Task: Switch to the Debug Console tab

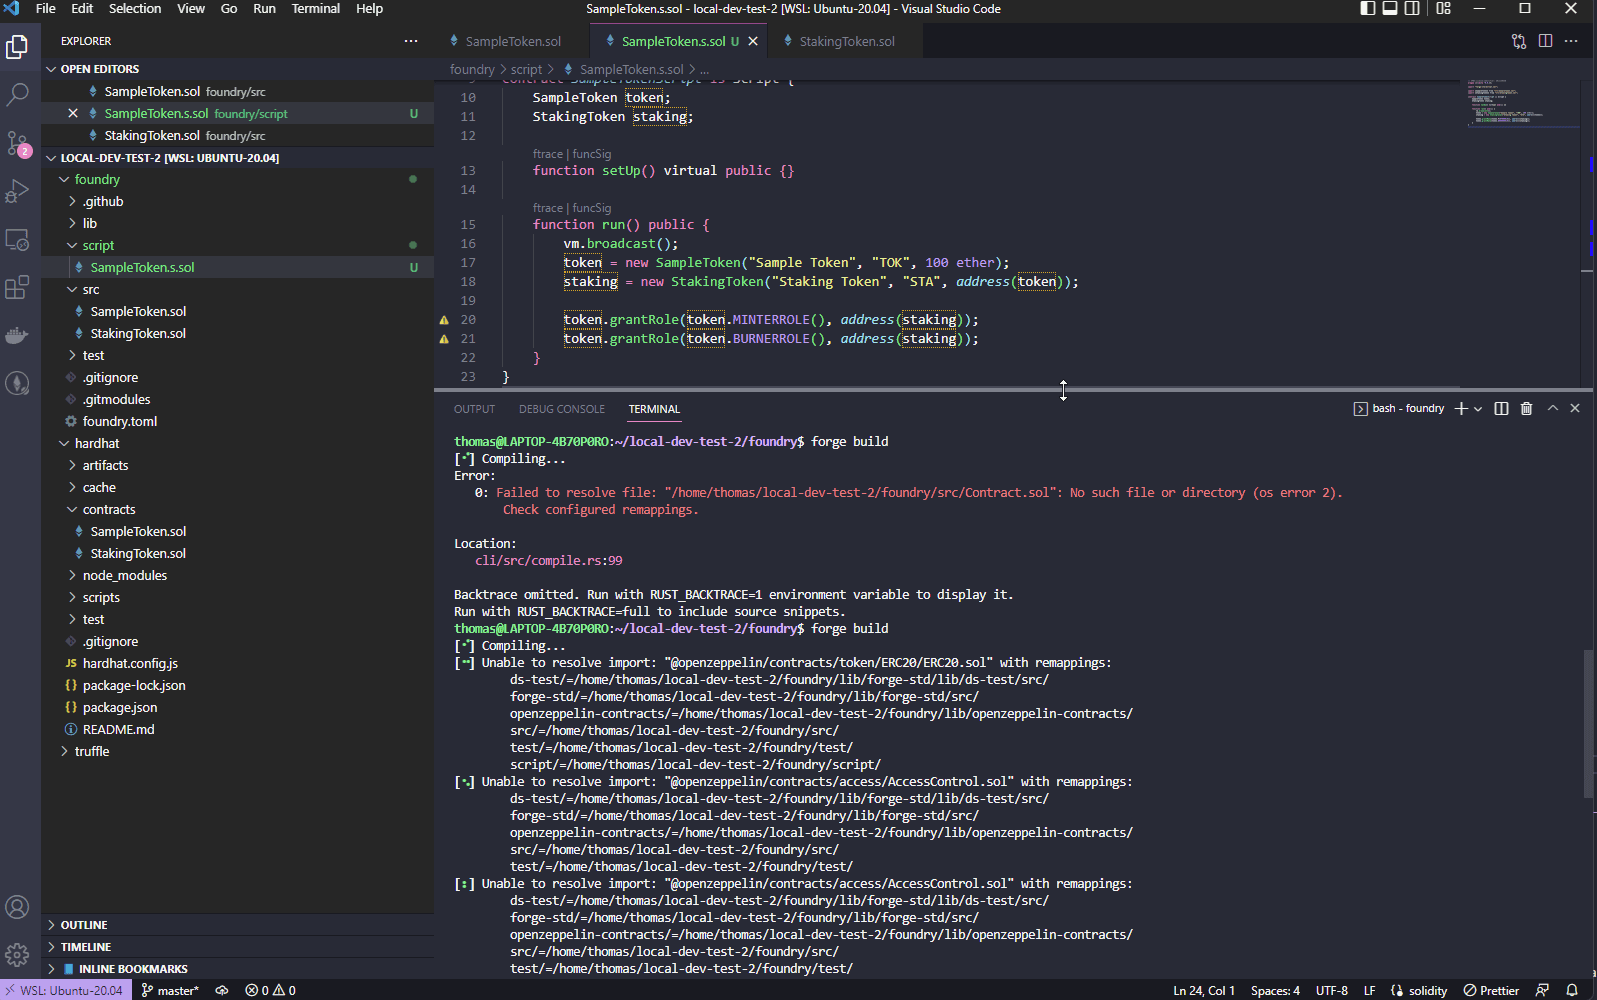Action: point(562,409)
